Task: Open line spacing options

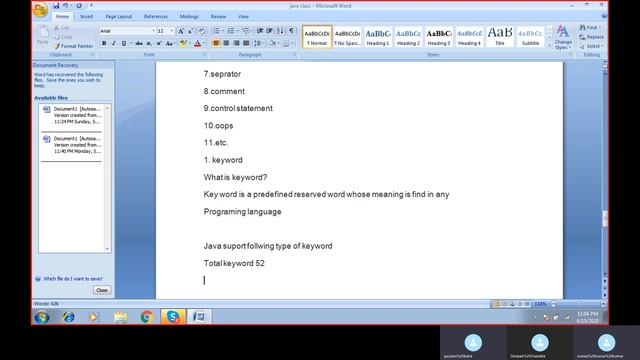Action: click(x=258, y=43)
